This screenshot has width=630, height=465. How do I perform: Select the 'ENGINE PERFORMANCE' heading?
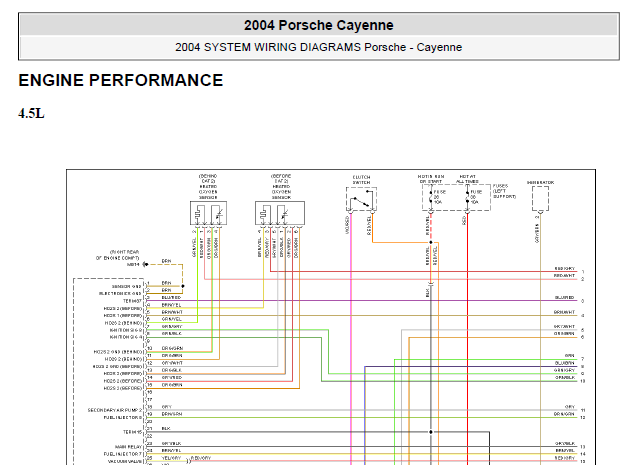[x=121, y=80]
